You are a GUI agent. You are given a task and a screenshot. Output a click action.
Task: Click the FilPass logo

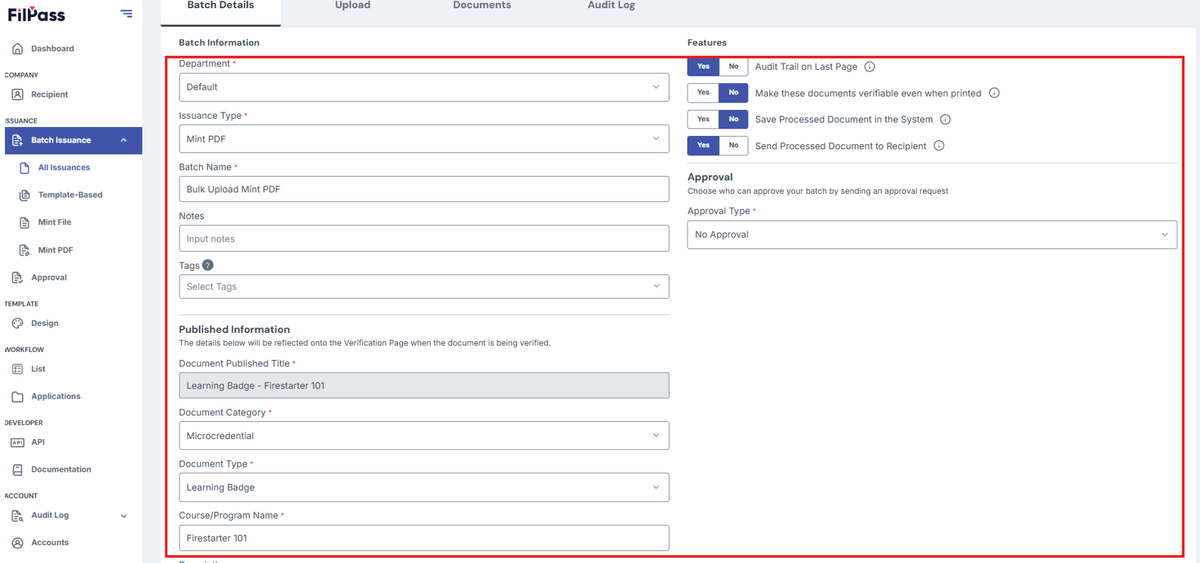(37, 14)
